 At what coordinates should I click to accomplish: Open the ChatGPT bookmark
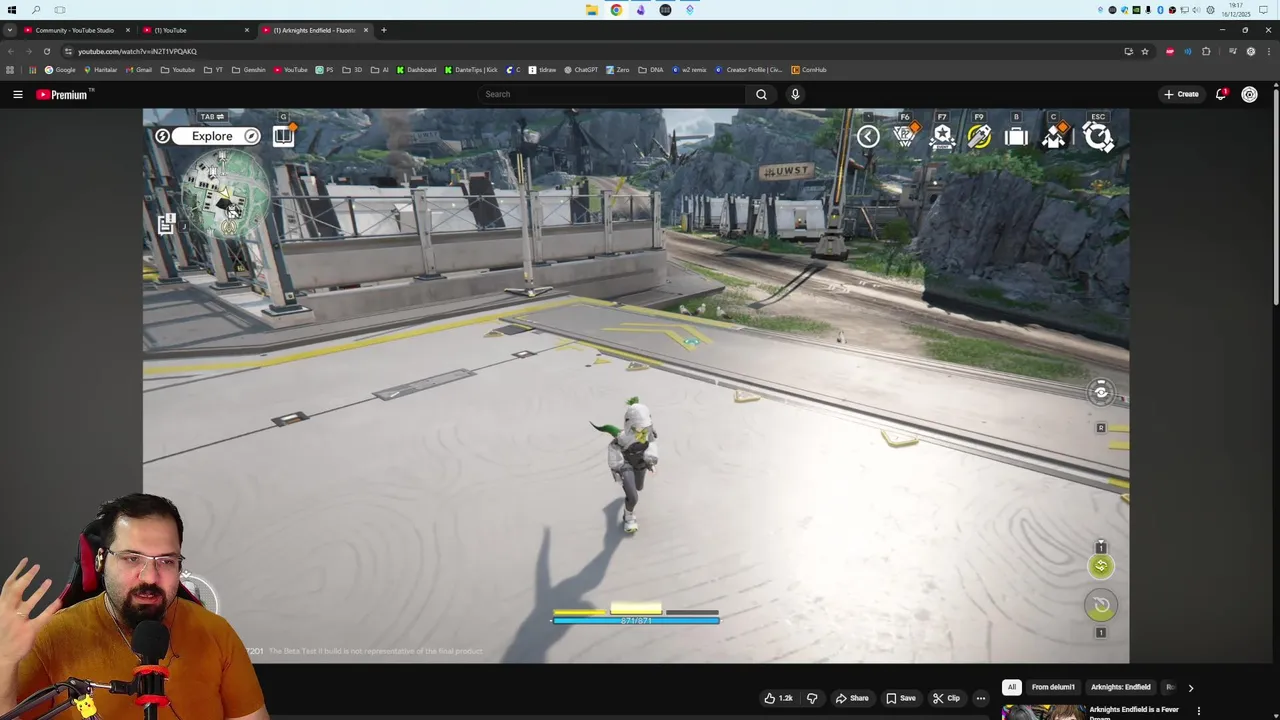pos(581,70)
